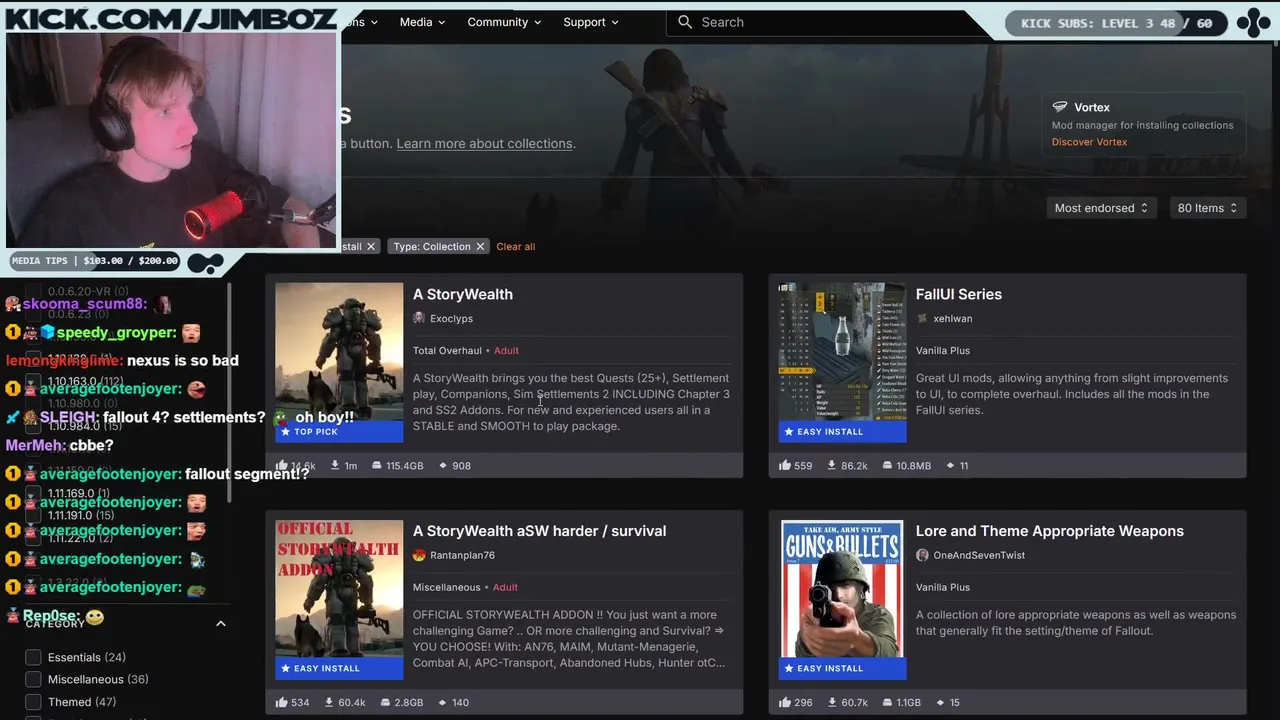
Task: Click the thumbs-up icon next to 534
Action: [x=282, y=702]
